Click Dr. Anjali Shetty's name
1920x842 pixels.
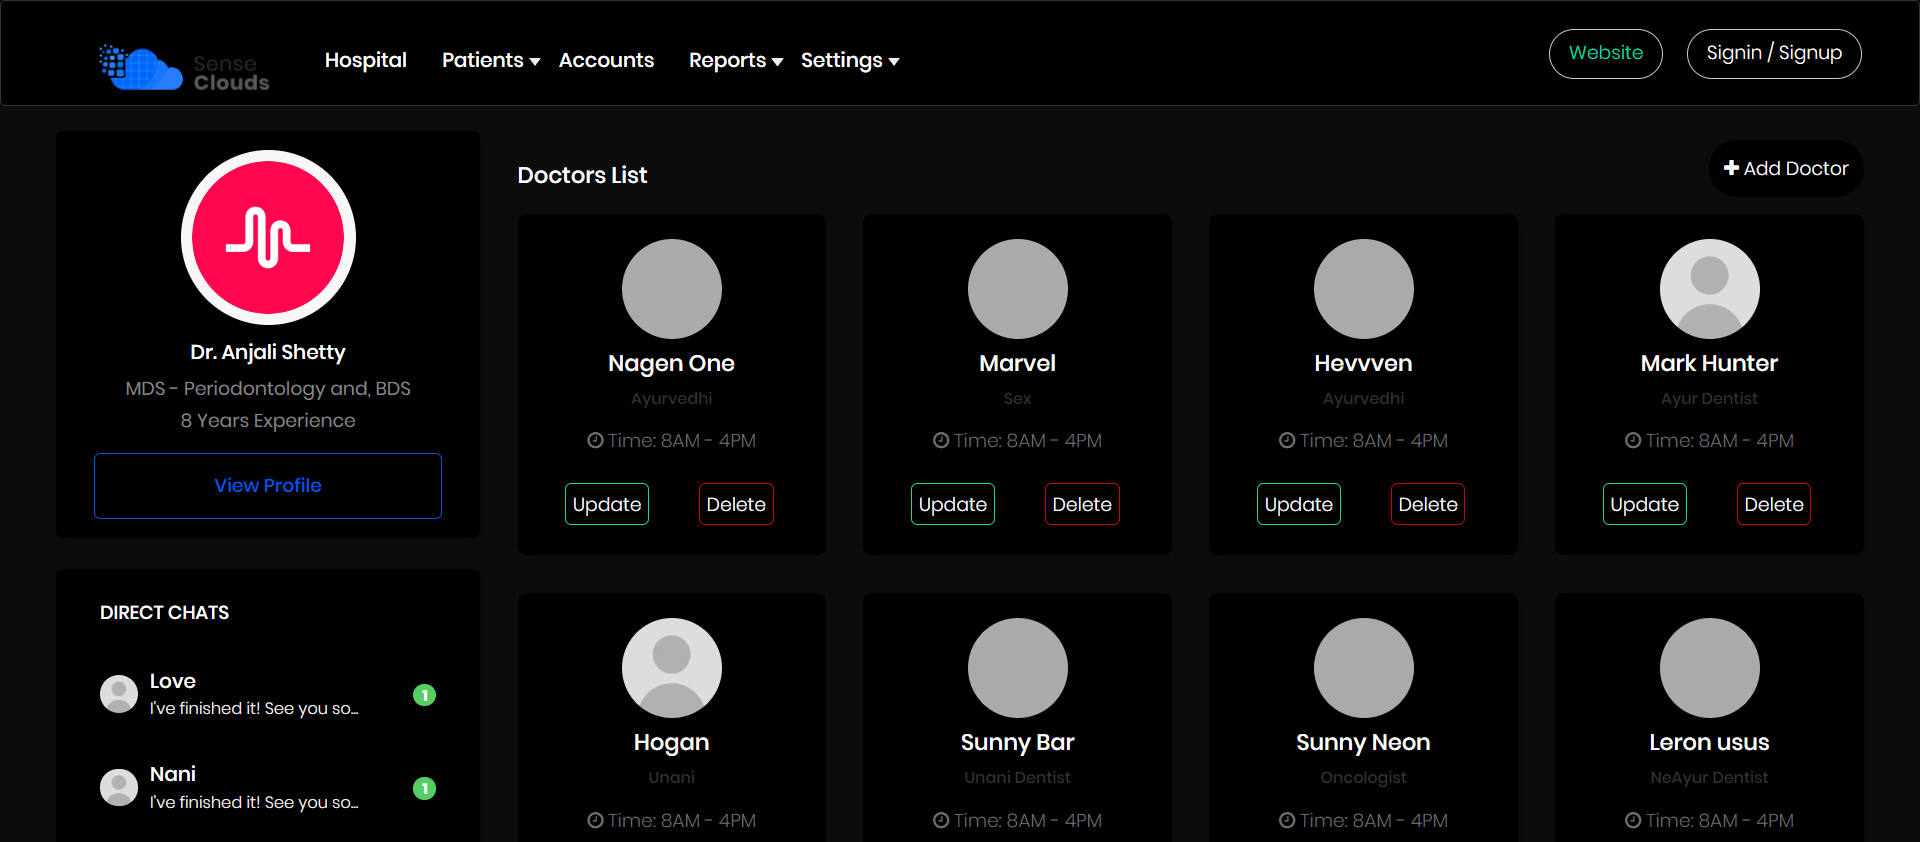pos(268,352)
